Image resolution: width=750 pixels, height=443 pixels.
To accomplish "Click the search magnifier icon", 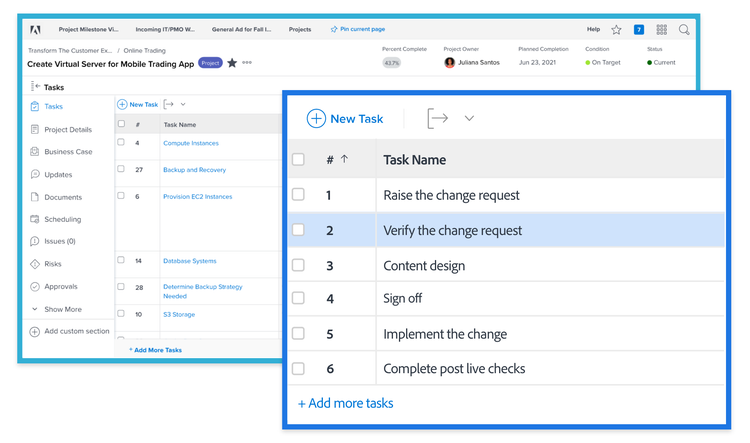I will pyautogui.click(x=684, y=30).
